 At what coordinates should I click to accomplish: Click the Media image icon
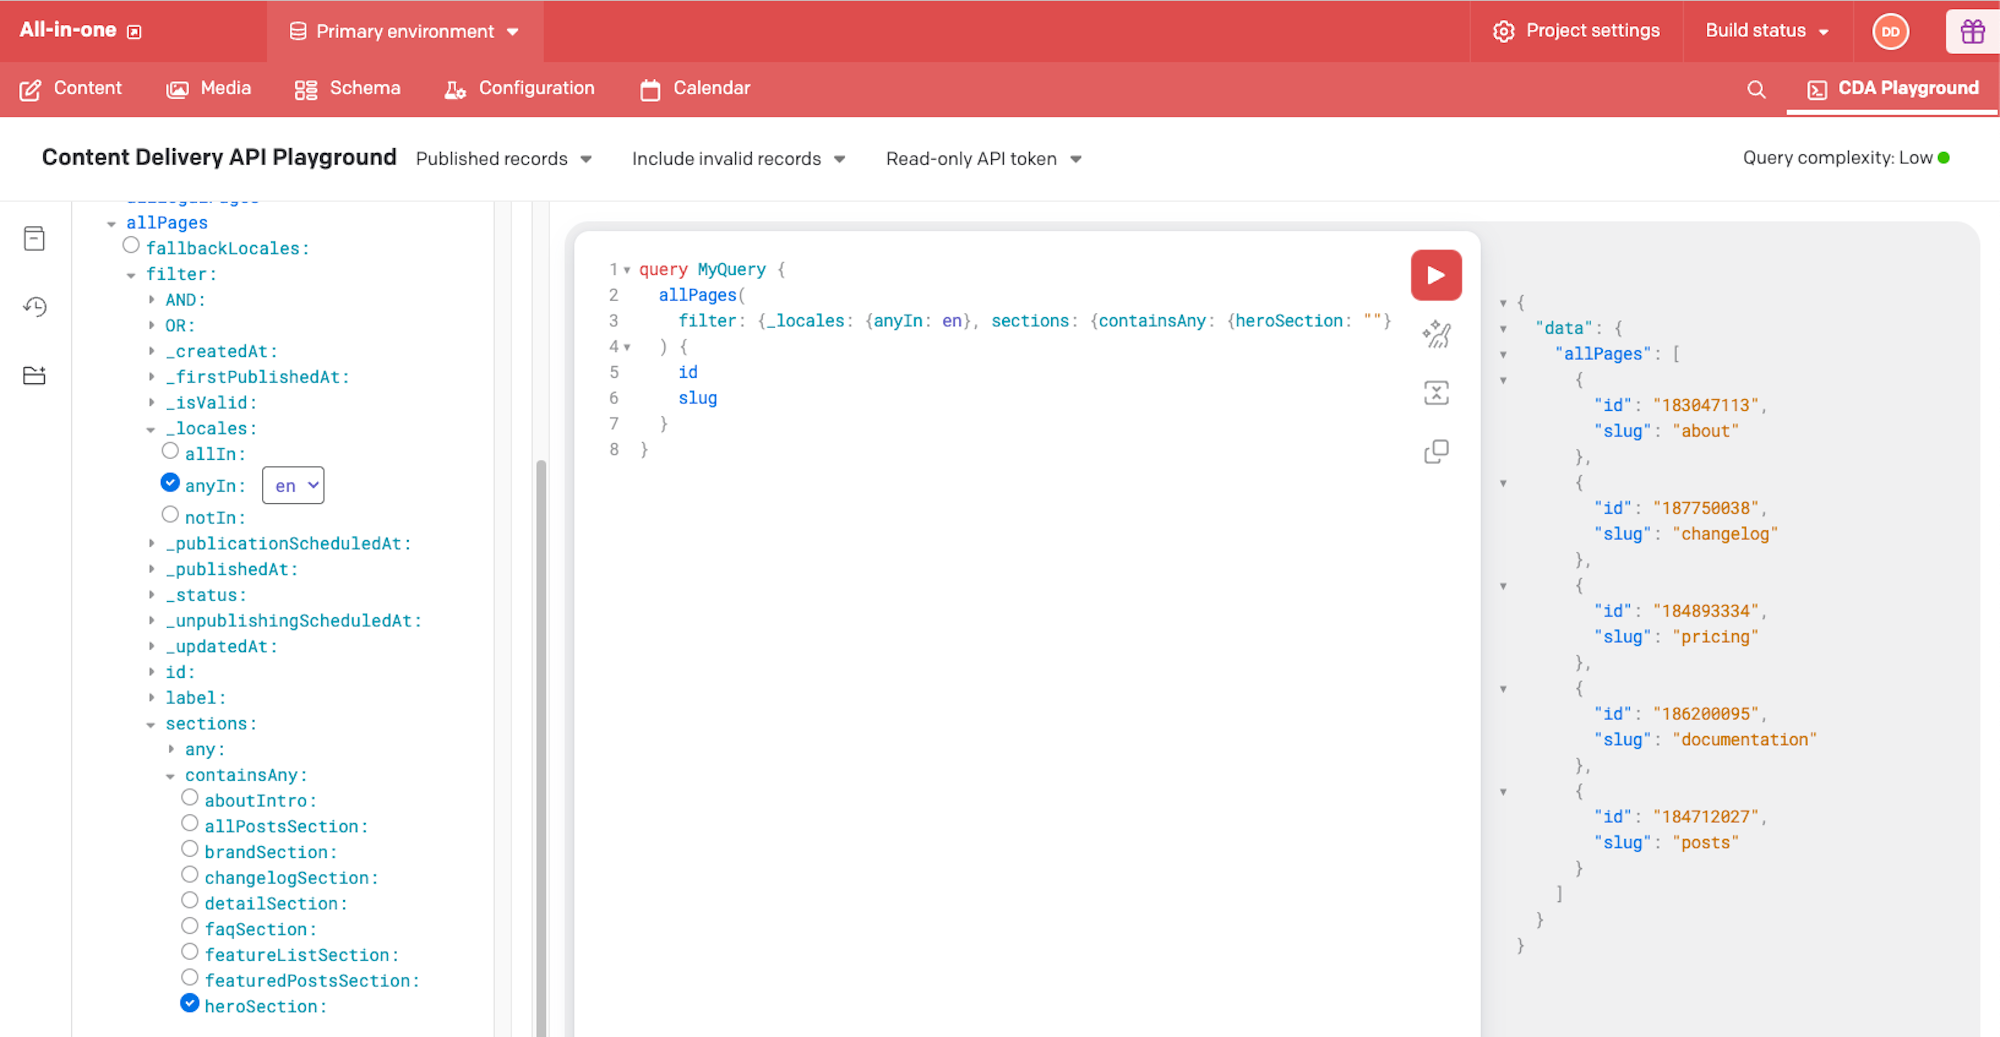click(177, 90)
